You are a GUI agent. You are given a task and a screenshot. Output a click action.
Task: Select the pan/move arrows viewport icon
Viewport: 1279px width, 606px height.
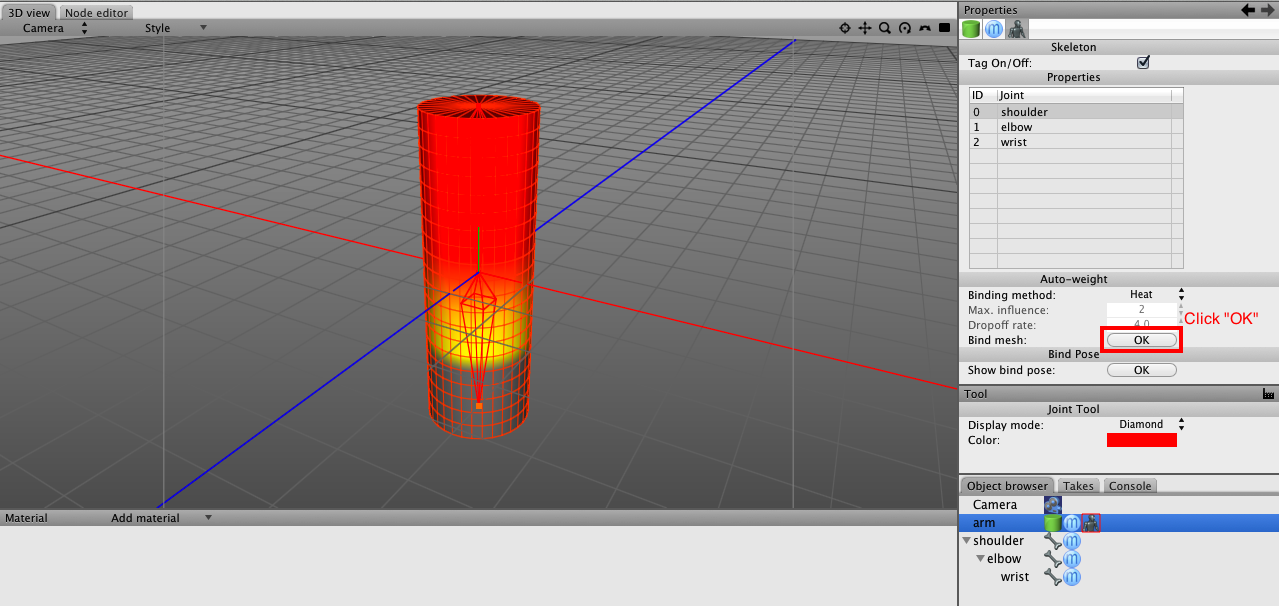click(865, 28)
